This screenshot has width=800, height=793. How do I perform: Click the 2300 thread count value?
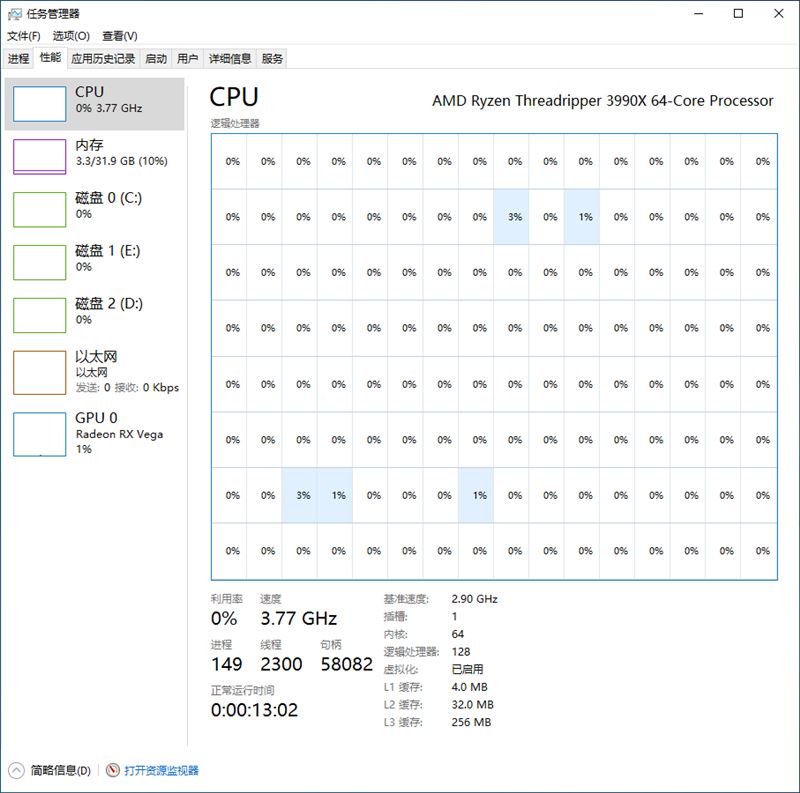click(x=281, y=664)
